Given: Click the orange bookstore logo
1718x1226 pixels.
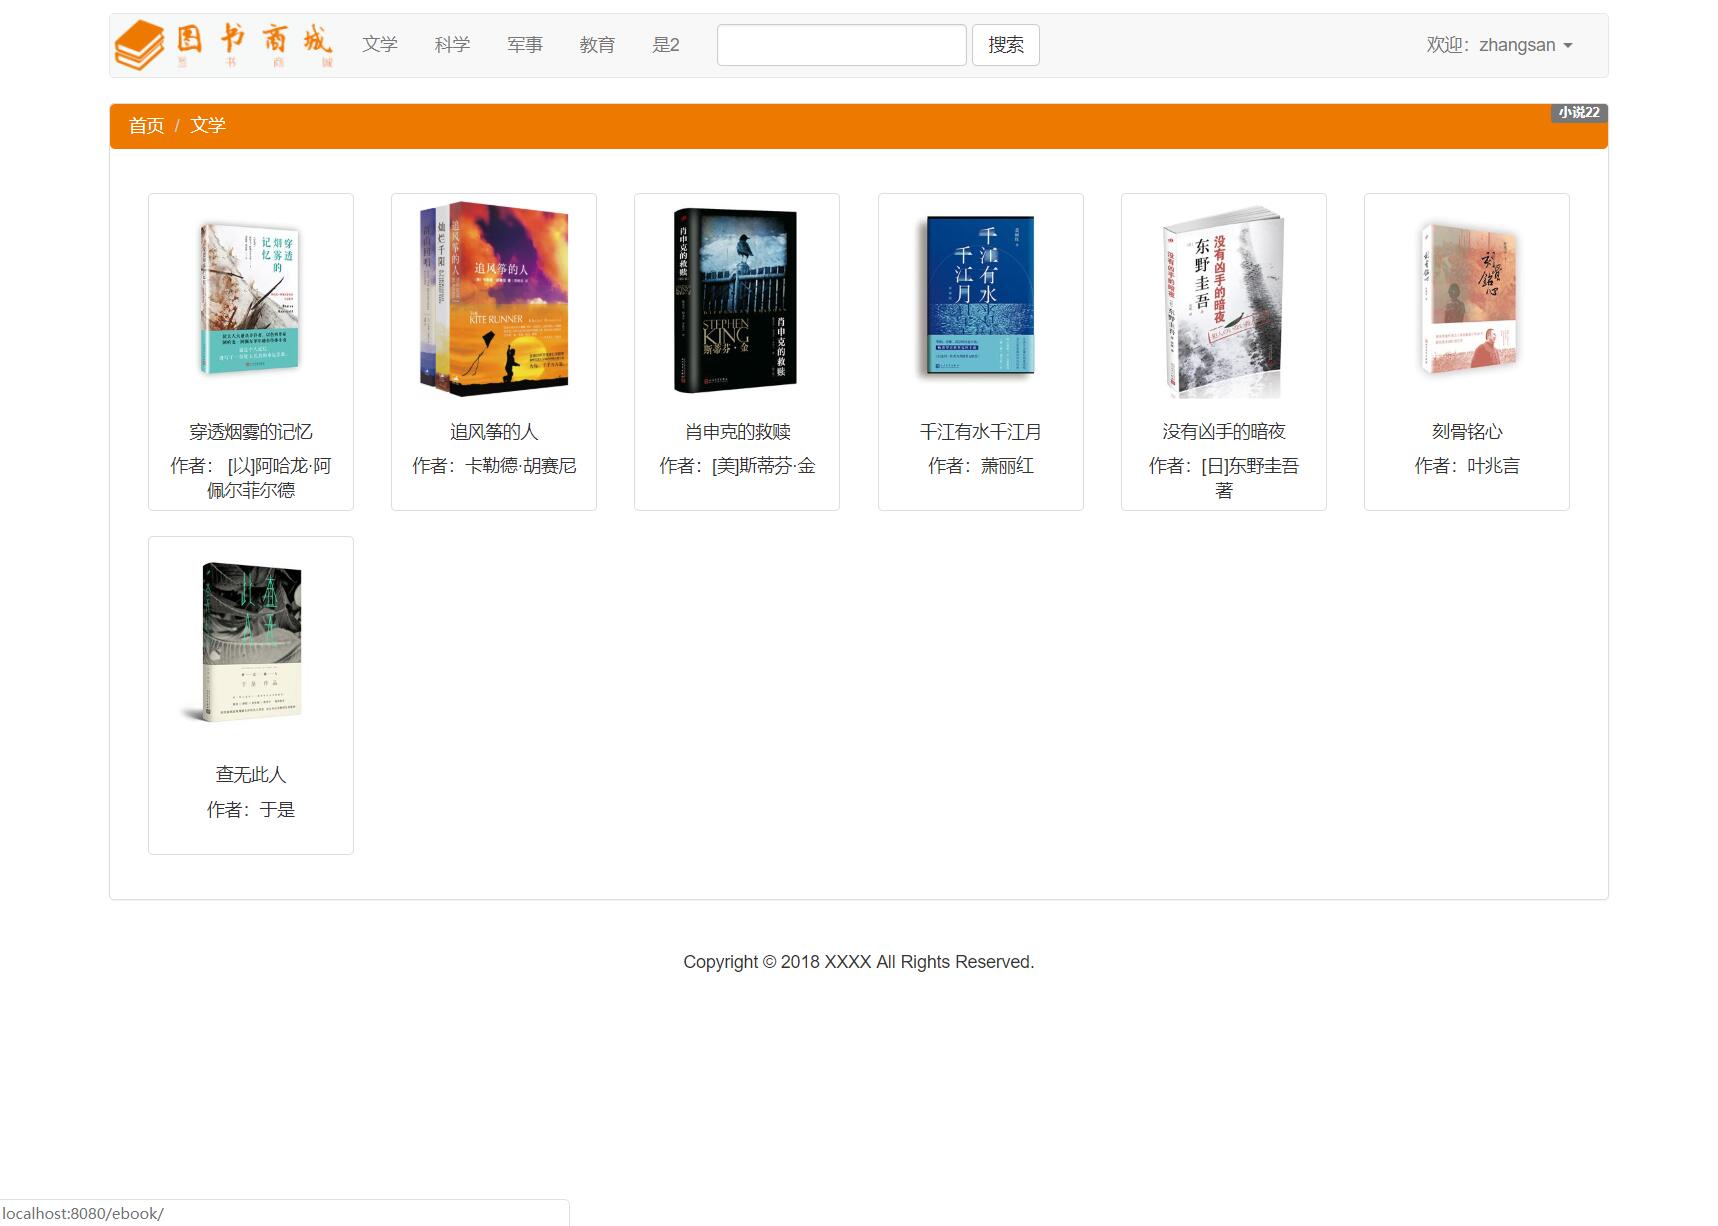Looking at the screenshot, I should 223,45.
